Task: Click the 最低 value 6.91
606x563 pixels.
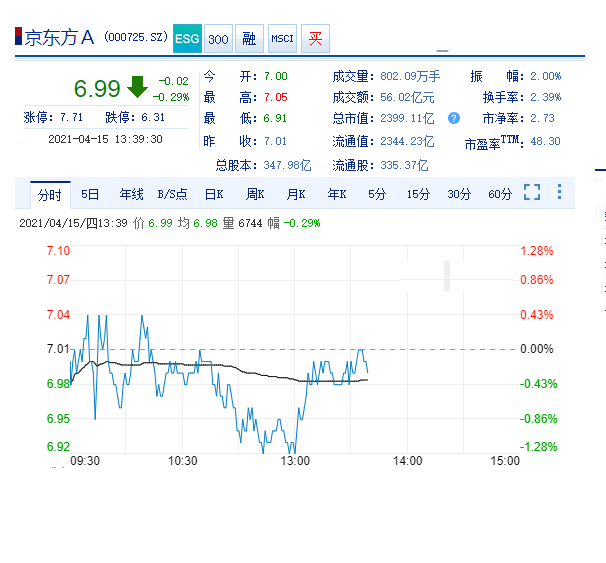Action: (x=275, y=118)
